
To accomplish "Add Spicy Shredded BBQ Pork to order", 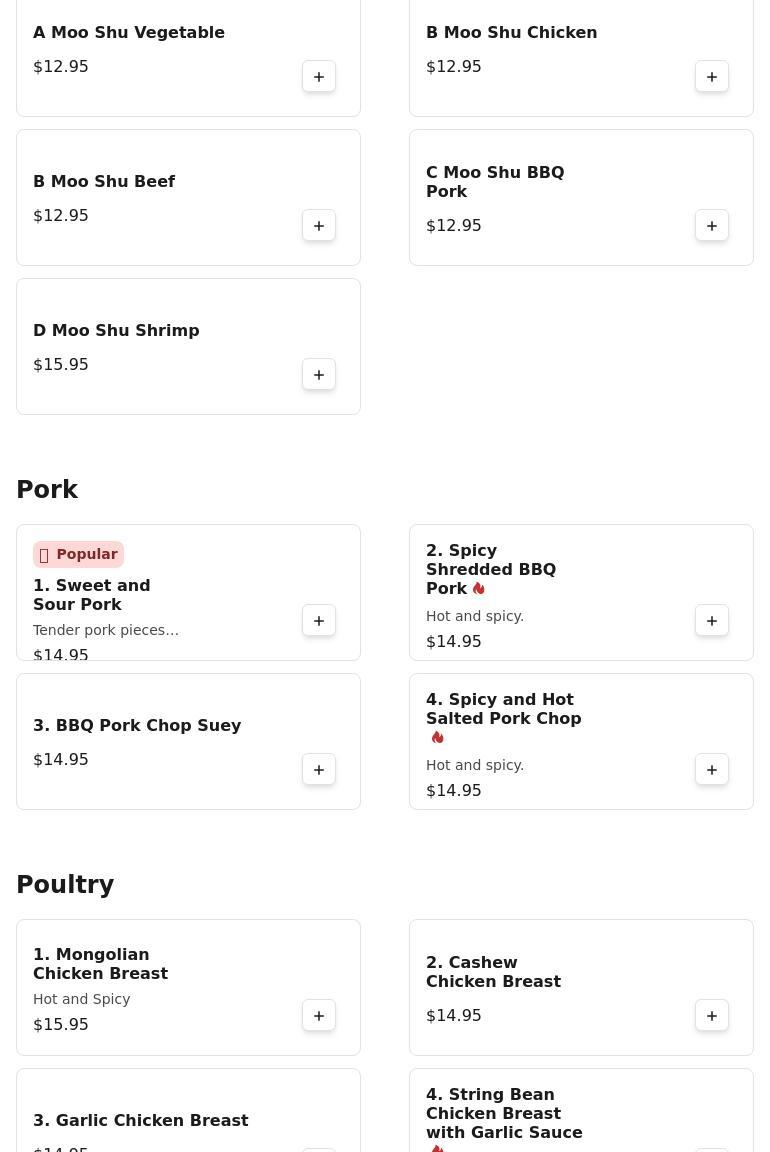I will [x=712, y=621].
